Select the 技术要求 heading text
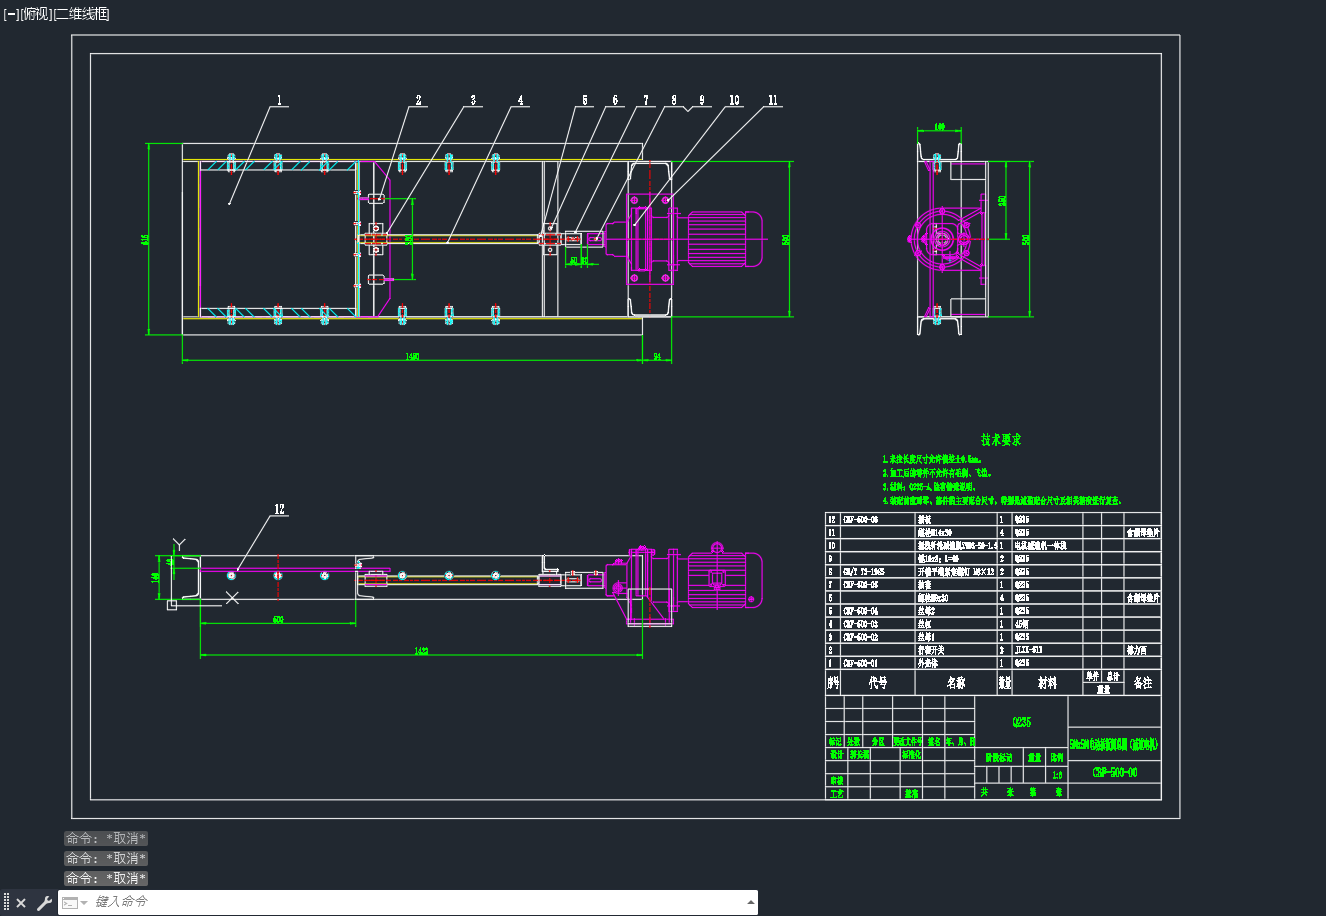Viewport: 1326px width, 916px height. coord(1001,439)
